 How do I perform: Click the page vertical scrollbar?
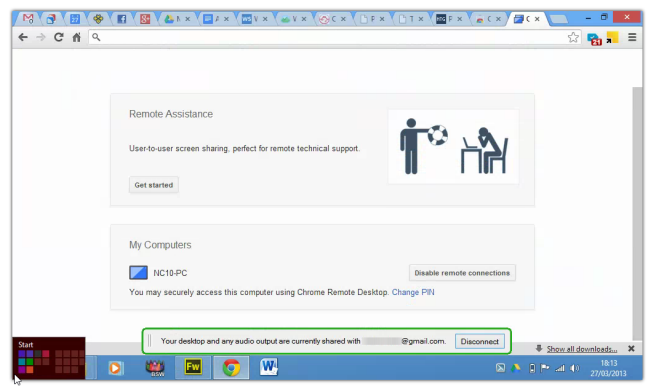coord(637,214)
